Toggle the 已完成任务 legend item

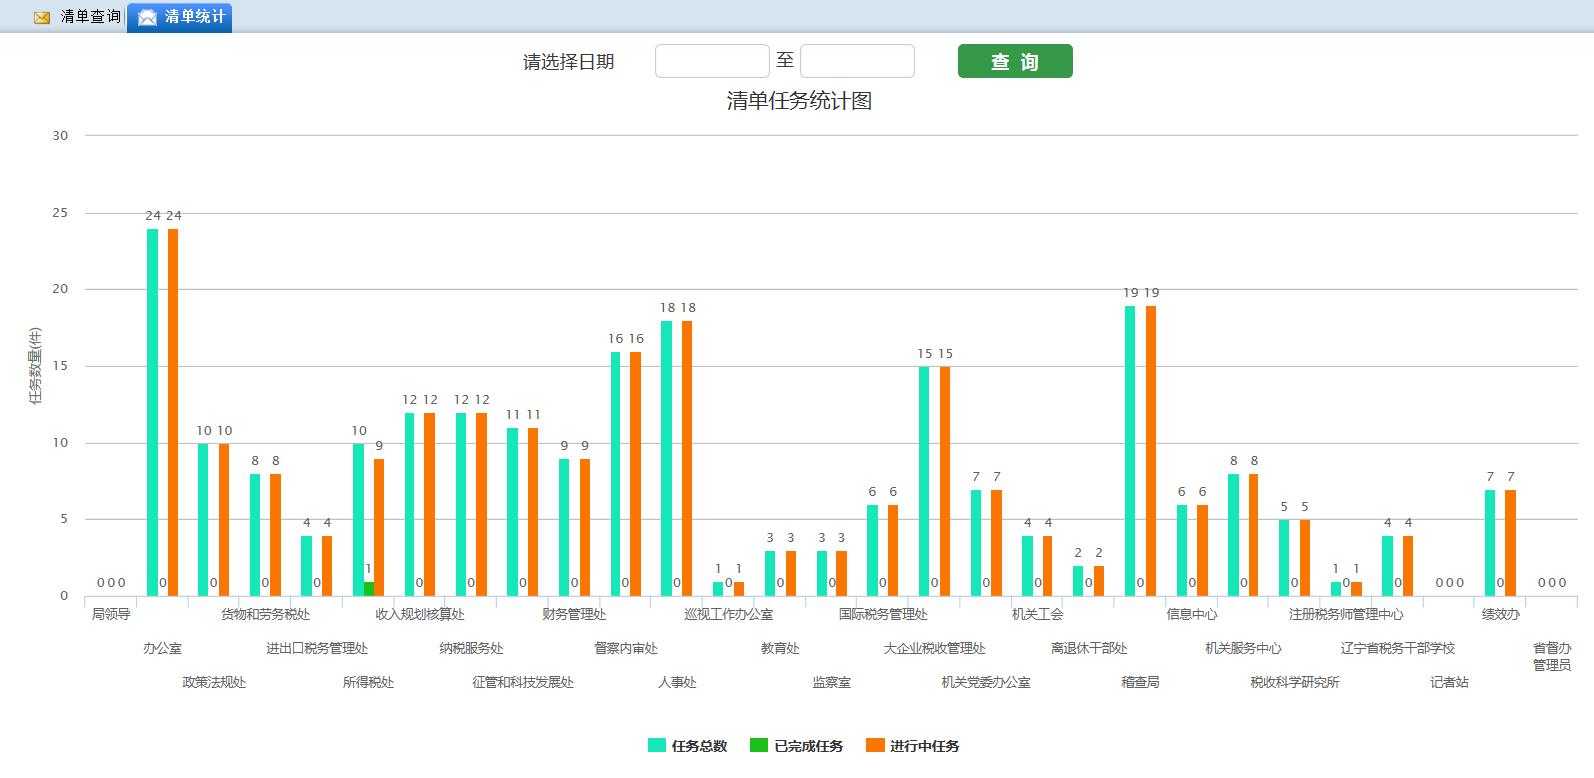pyautogui.click(x=796, y=746)
